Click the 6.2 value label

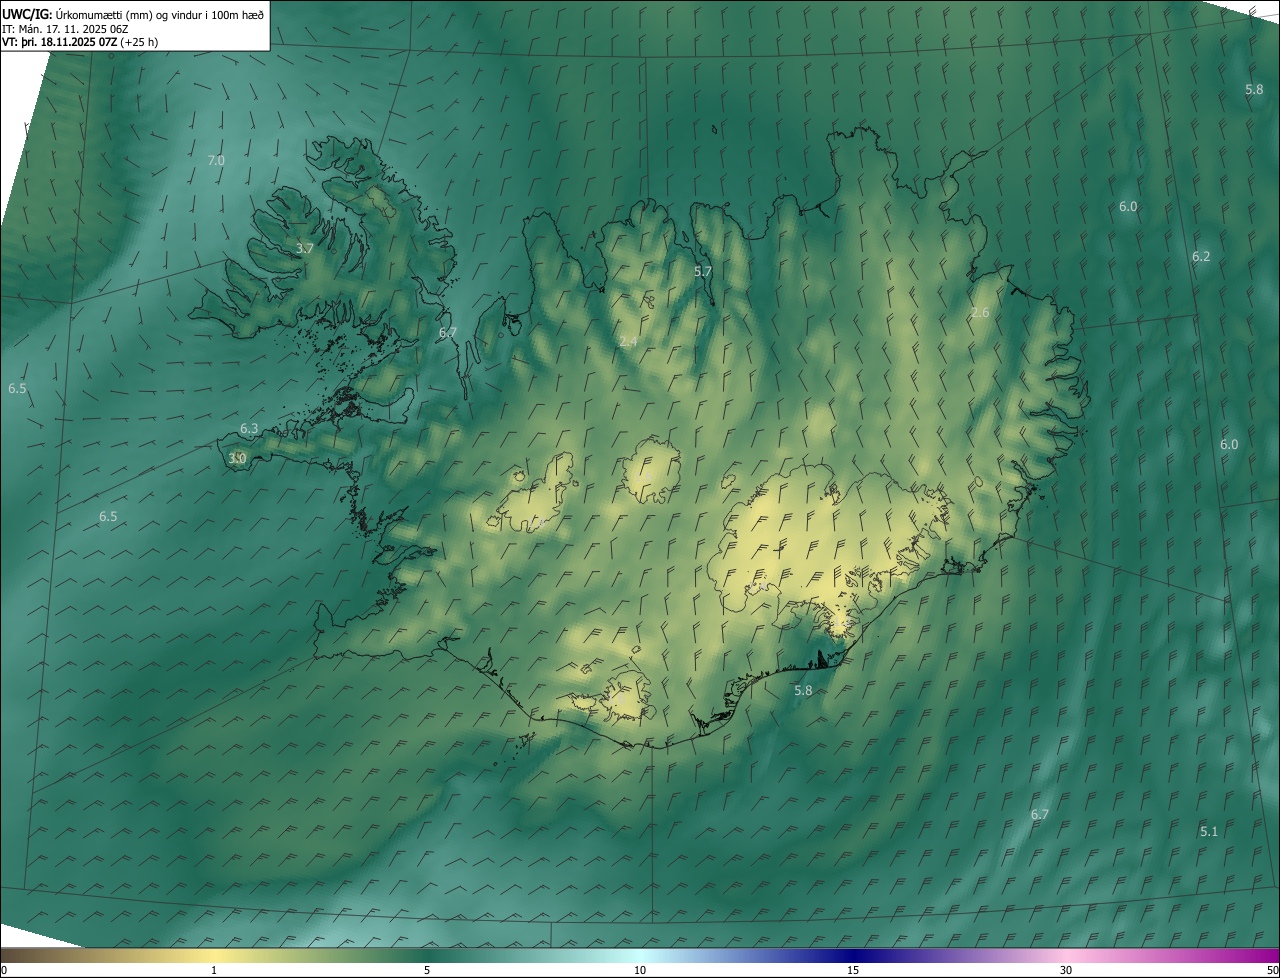click(x=1201, y=257)
